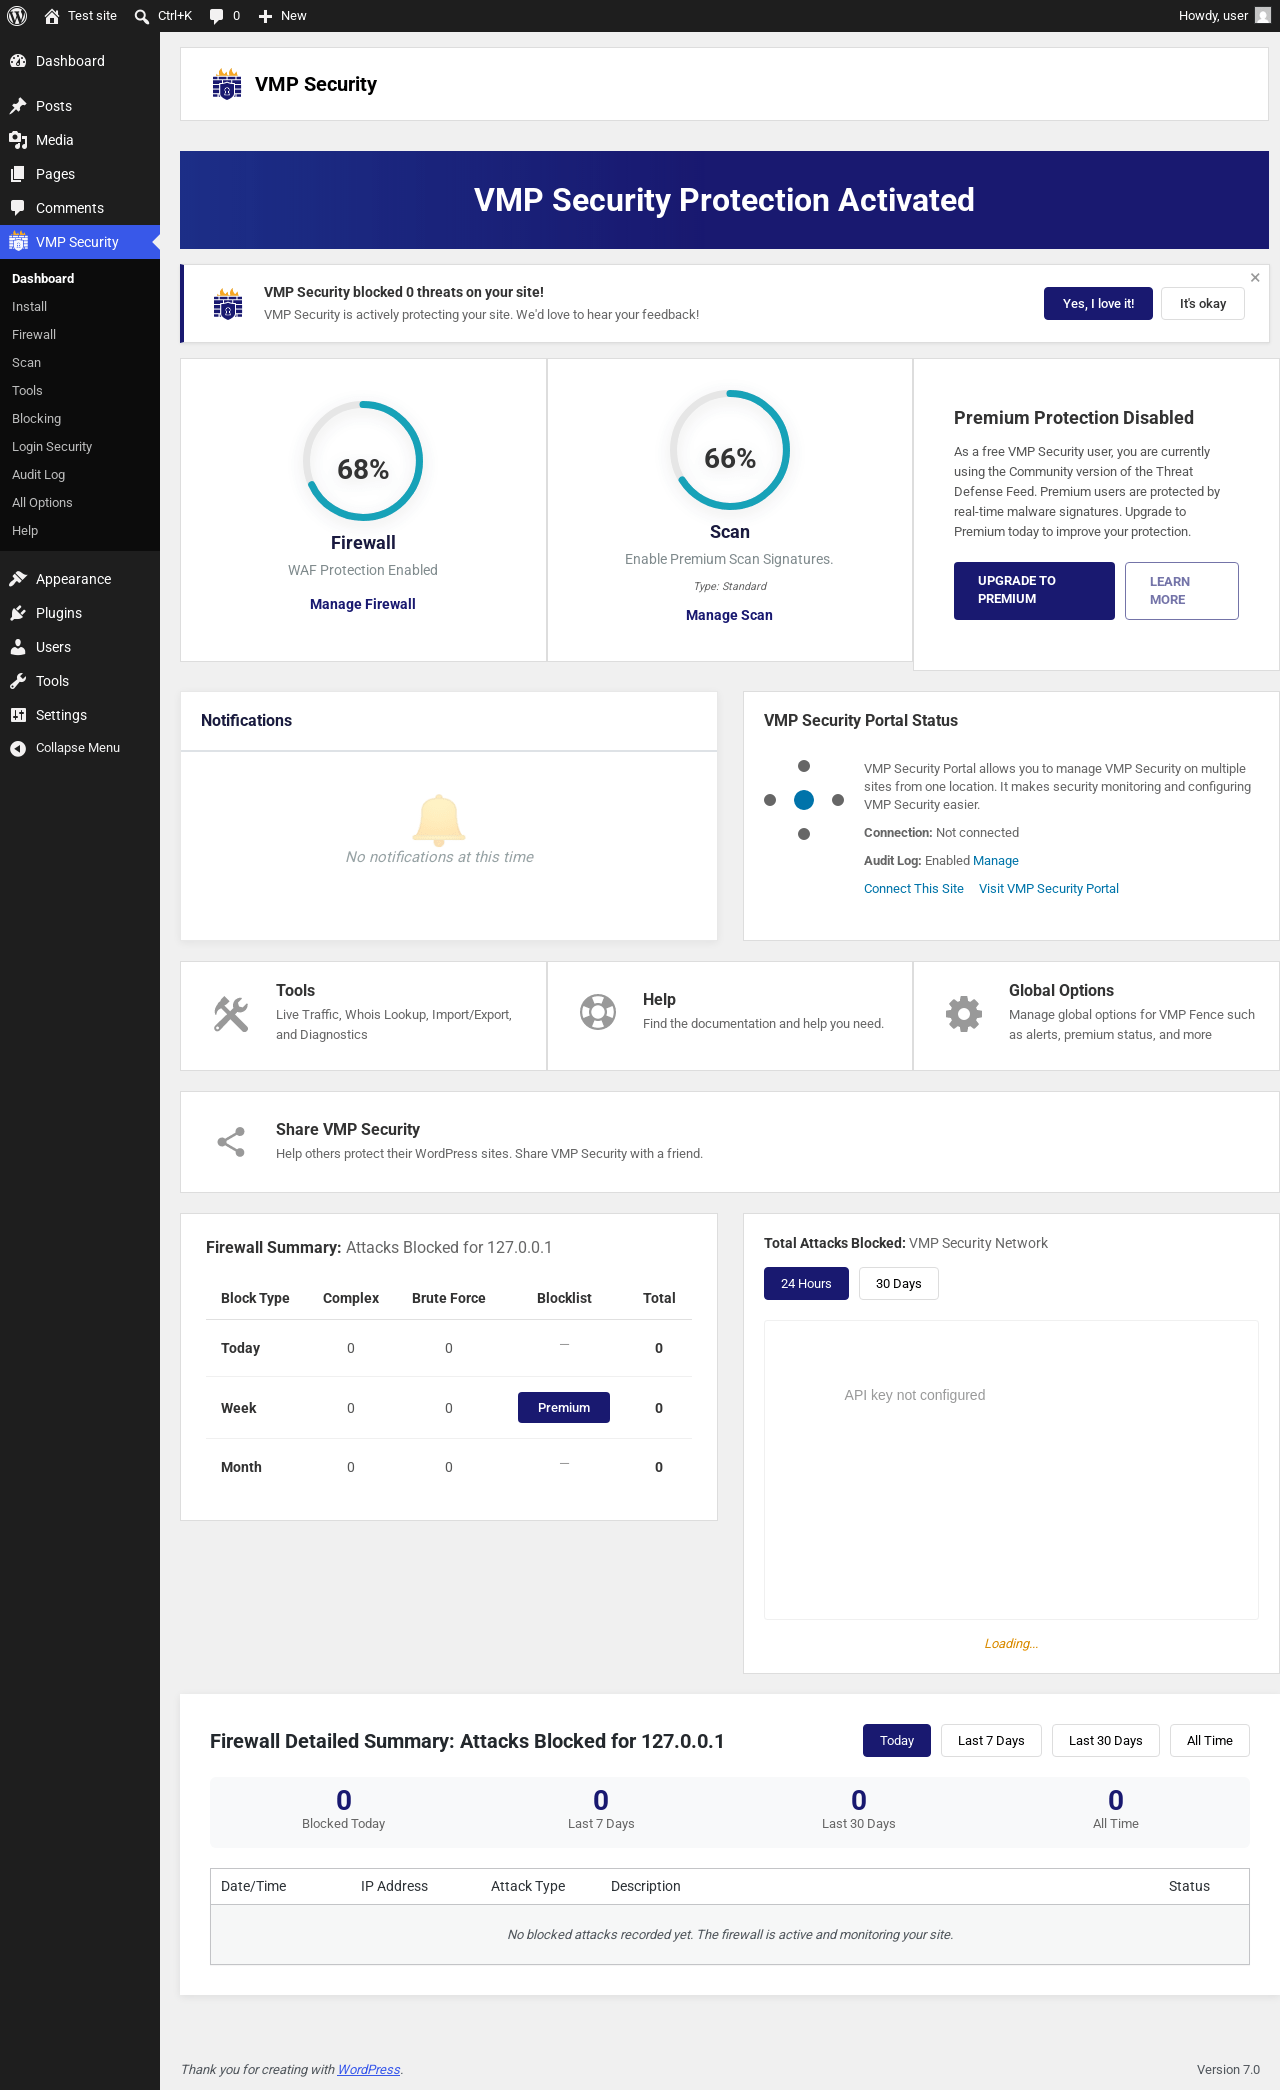Click the Tools card wrench-and-hammer icon
The height and width of the screenshot is (2090, 1280).
tap(231, 1014)
